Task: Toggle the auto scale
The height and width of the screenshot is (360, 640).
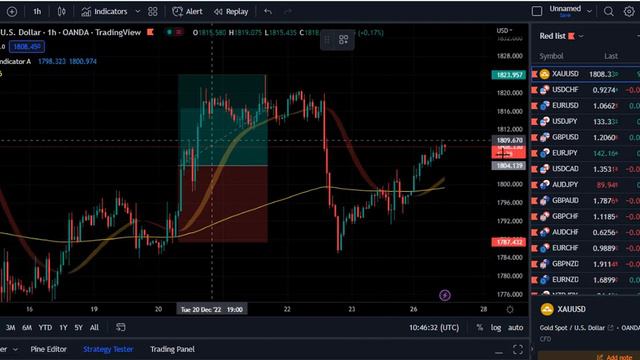Action: point(516,327)
